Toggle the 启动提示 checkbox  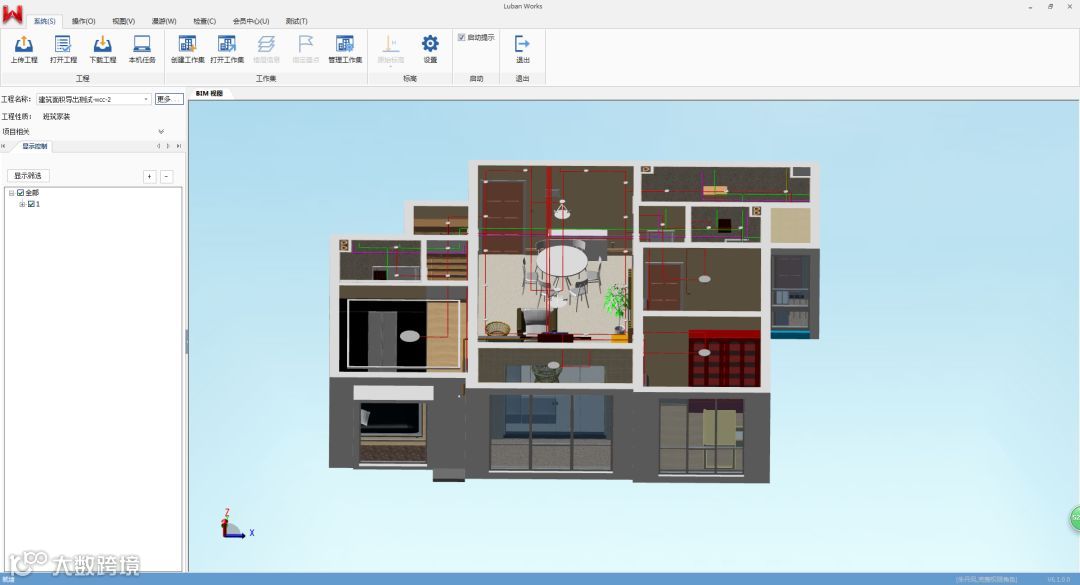pos(461,37)
